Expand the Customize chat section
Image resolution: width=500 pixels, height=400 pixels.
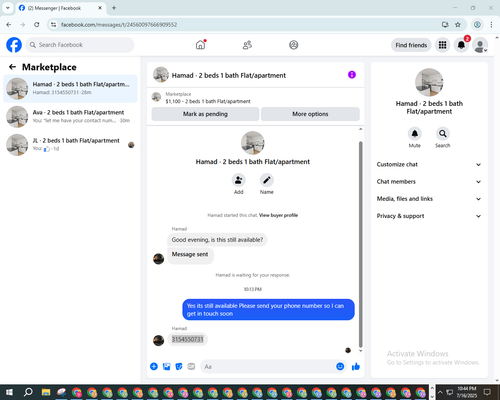[x=429, y=164]
